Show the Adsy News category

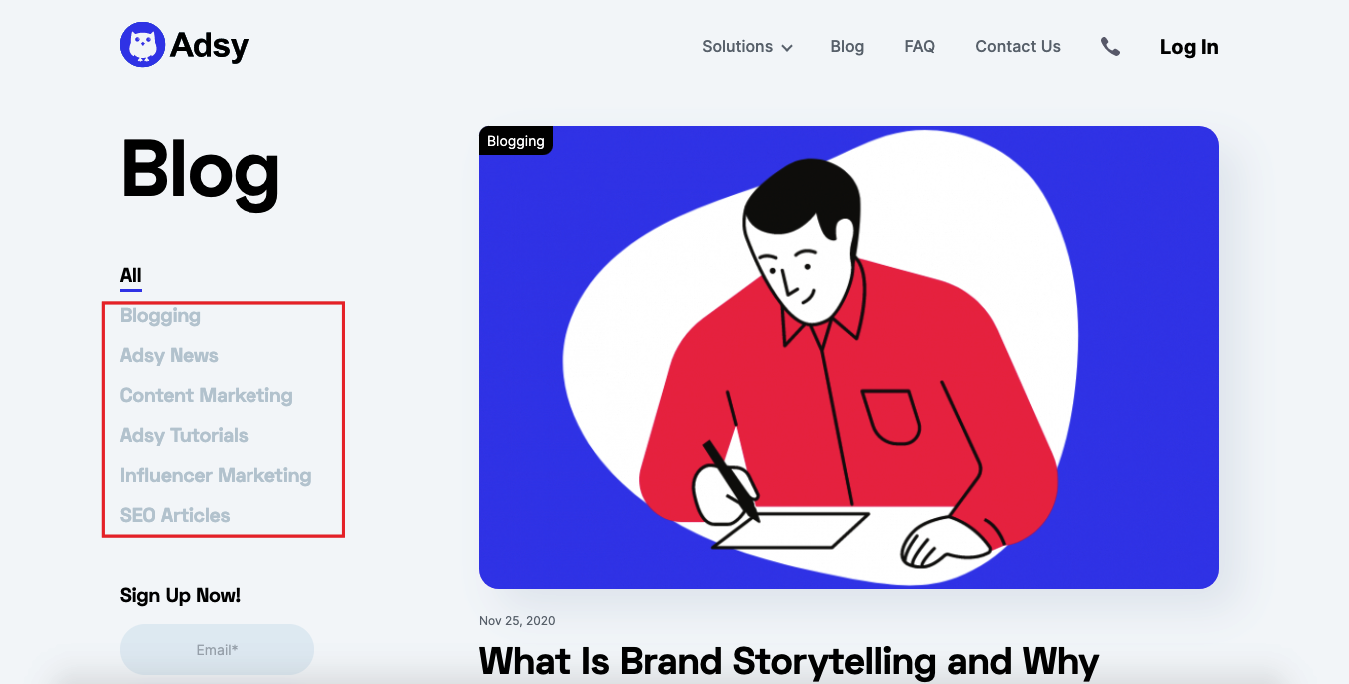click(x=169, y=356)
